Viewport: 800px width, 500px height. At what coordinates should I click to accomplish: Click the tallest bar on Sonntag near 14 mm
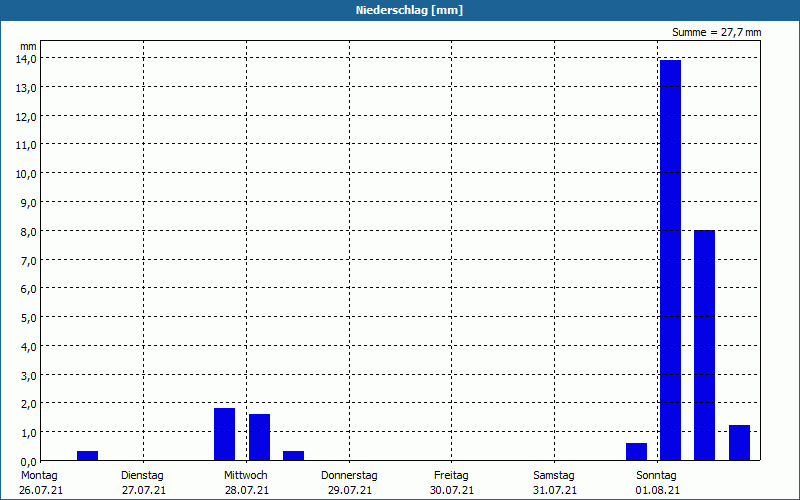(x=670, y=260)
